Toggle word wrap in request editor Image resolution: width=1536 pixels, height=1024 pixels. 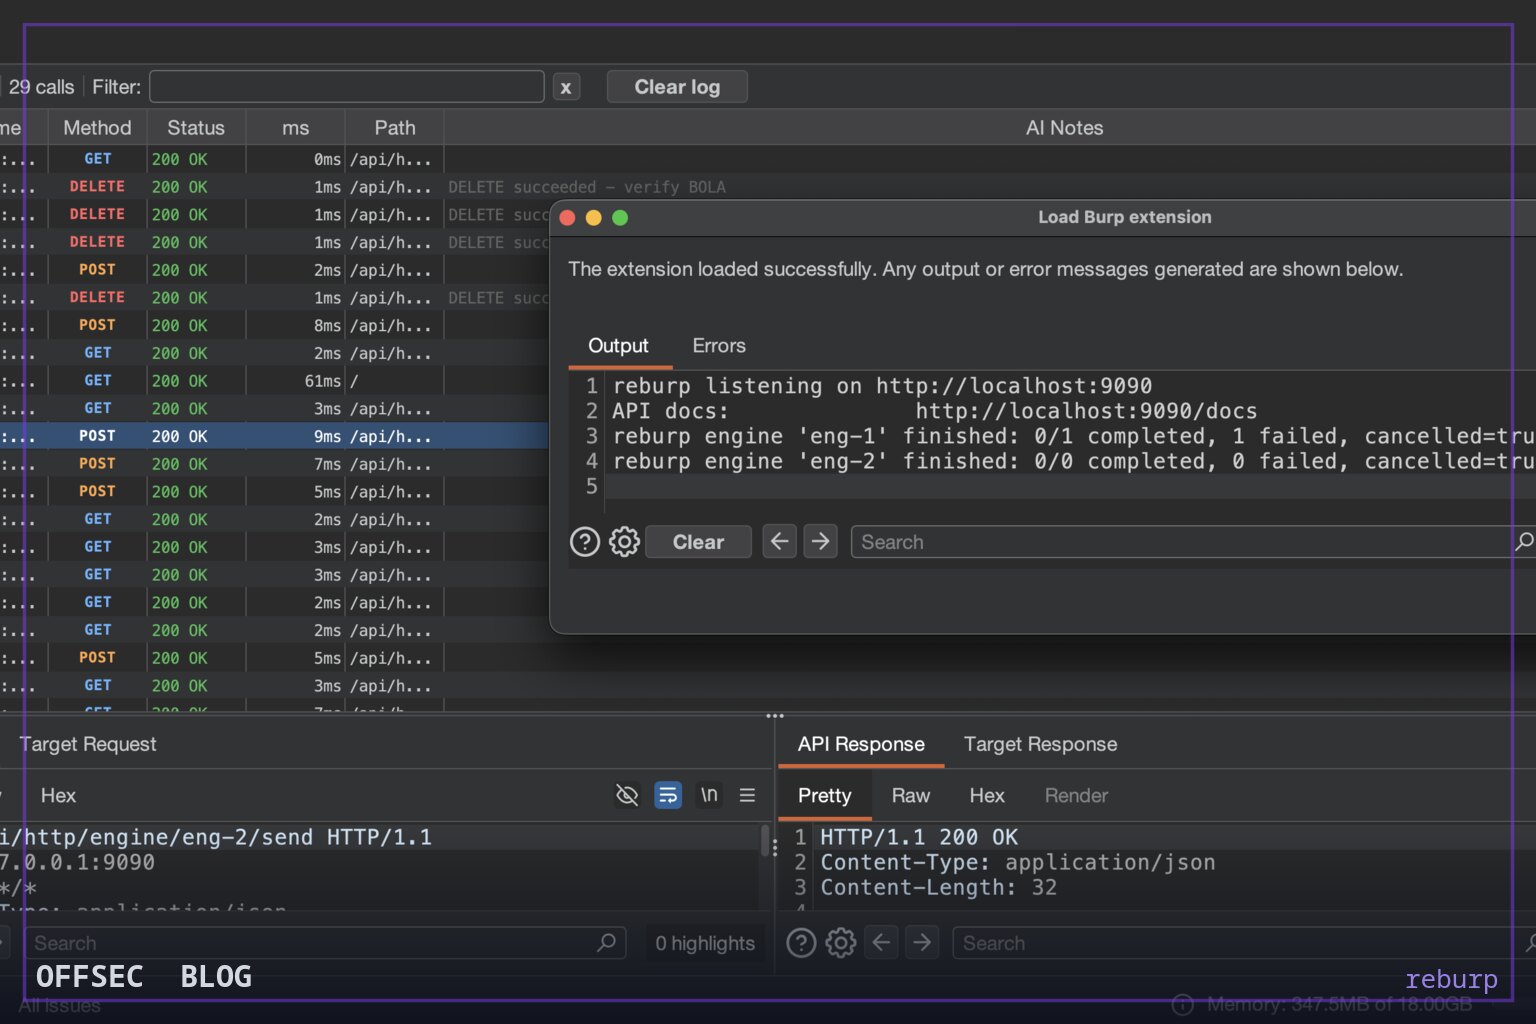pyautogui.click(x=668, y=795)
